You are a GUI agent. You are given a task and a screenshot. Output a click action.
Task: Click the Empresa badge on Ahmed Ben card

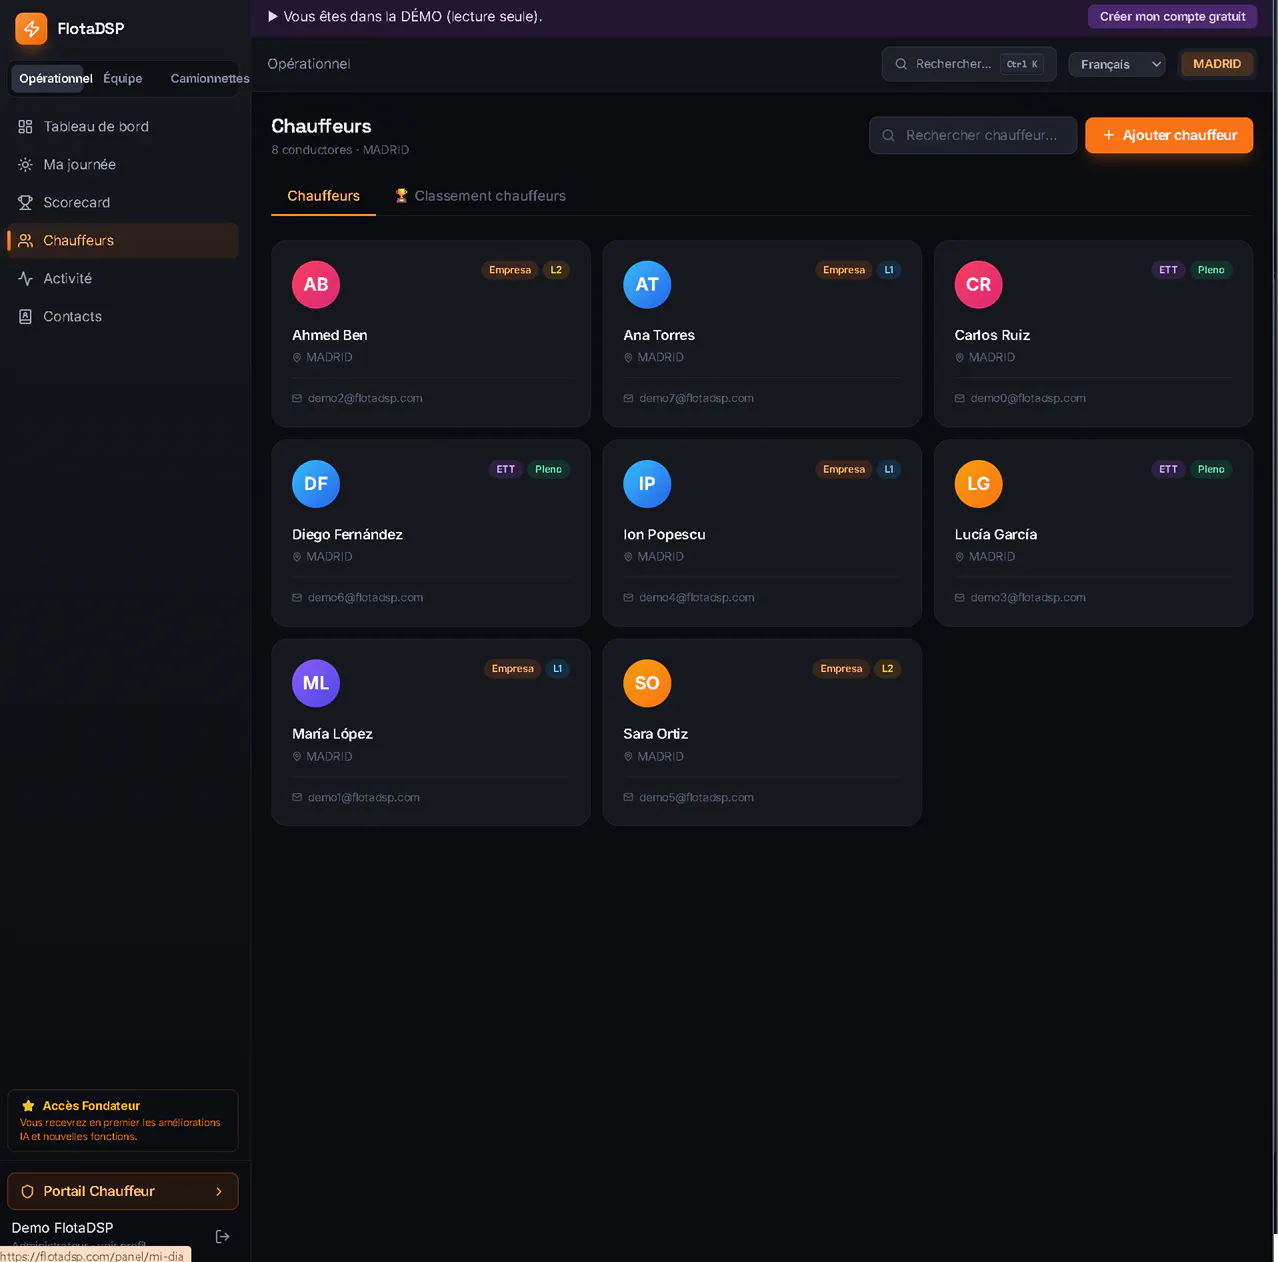(x=510, y=270)
